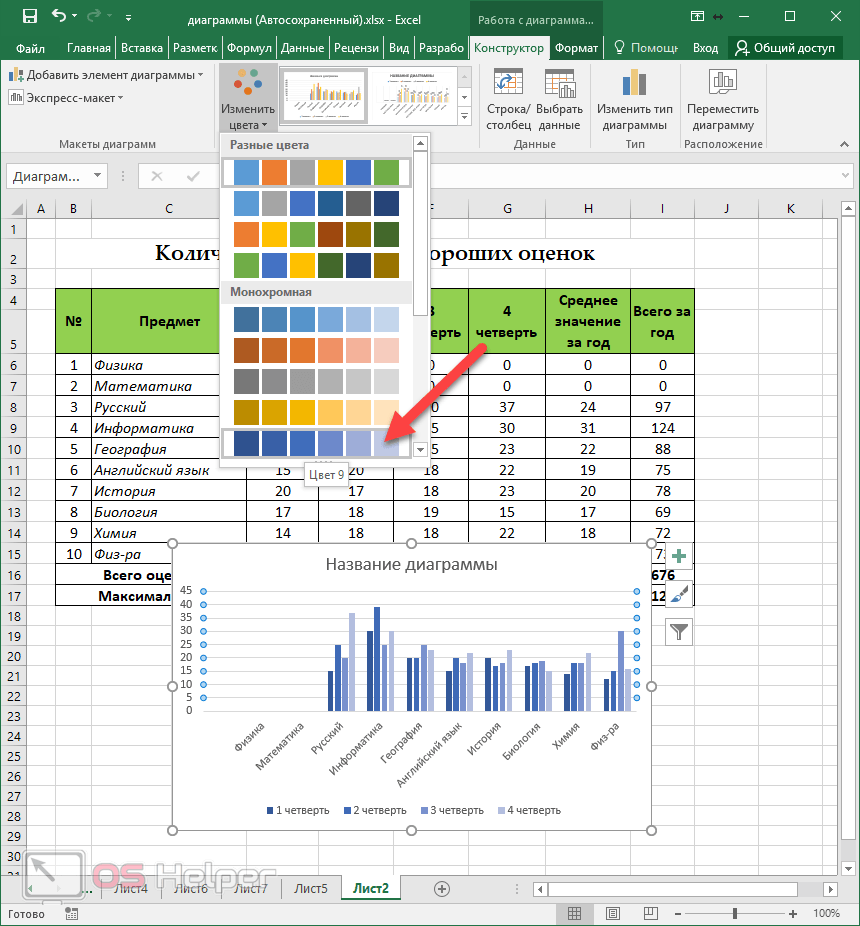
Task: Switch to sheet Лист2
Action: [371, 888]
